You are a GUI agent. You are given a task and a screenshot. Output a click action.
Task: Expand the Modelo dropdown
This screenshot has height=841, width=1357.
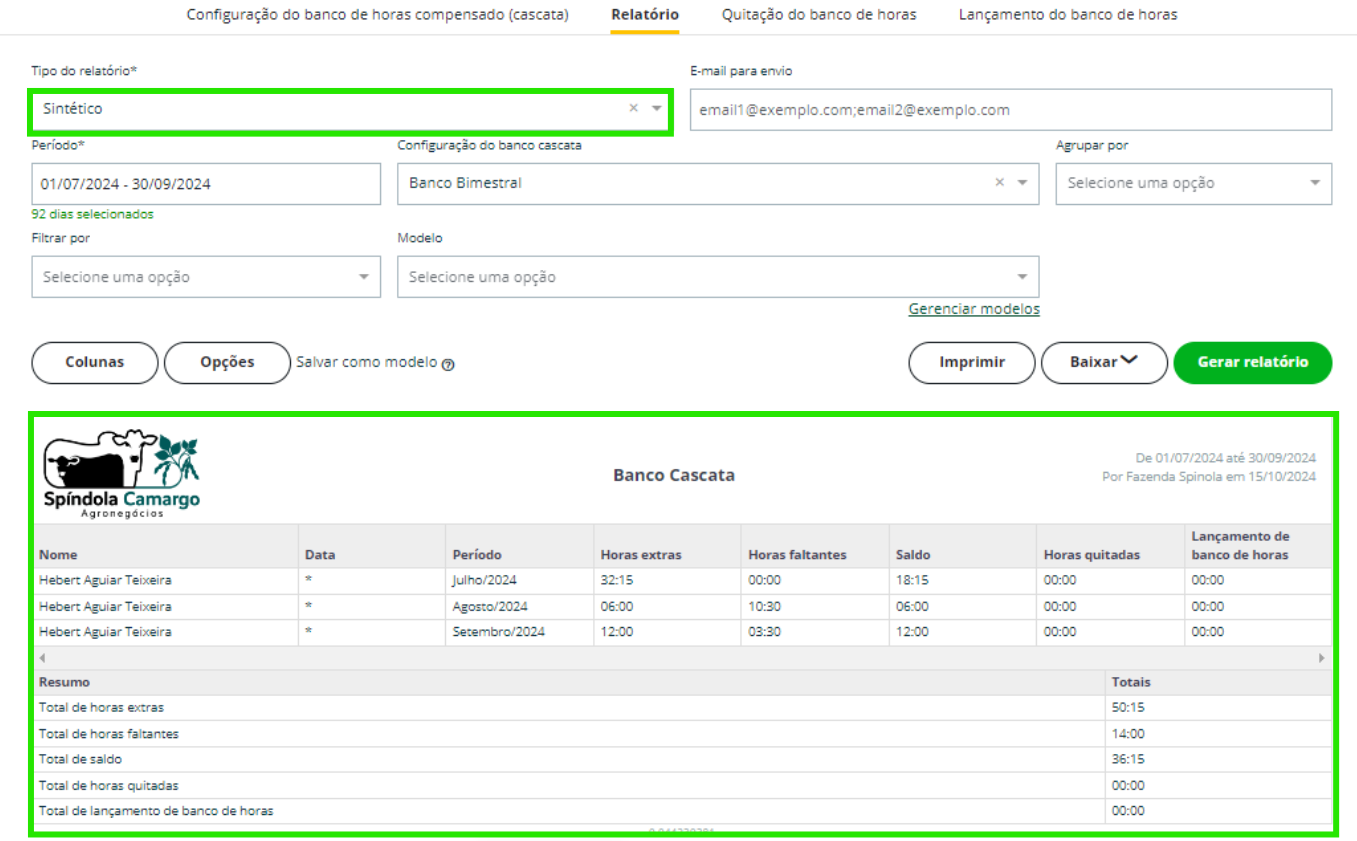[x=1022, y=277]
